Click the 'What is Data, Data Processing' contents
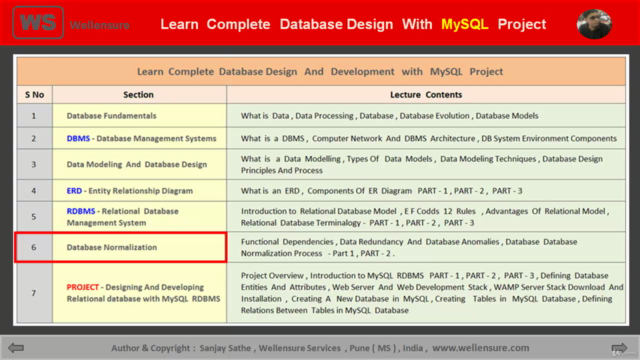 point(426,116)
